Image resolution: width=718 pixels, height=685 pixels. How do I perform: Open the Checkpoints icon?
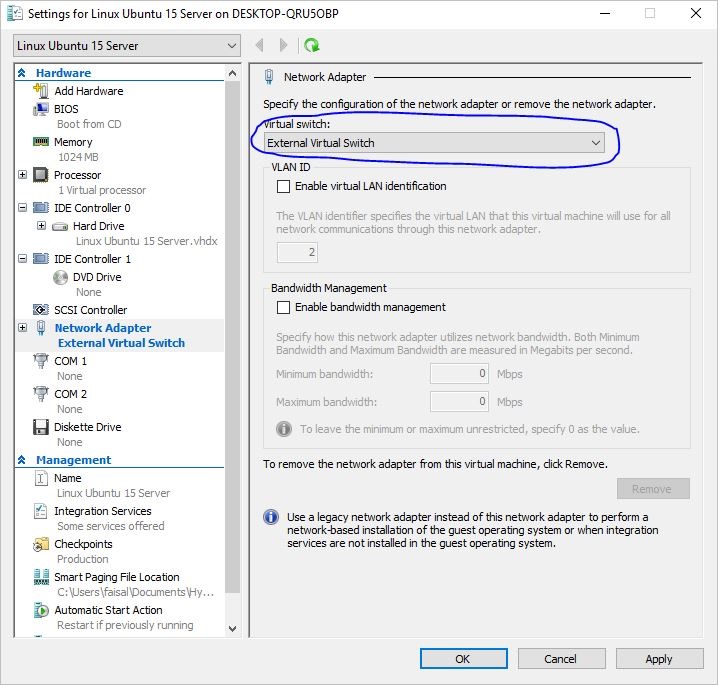[41, 544]
